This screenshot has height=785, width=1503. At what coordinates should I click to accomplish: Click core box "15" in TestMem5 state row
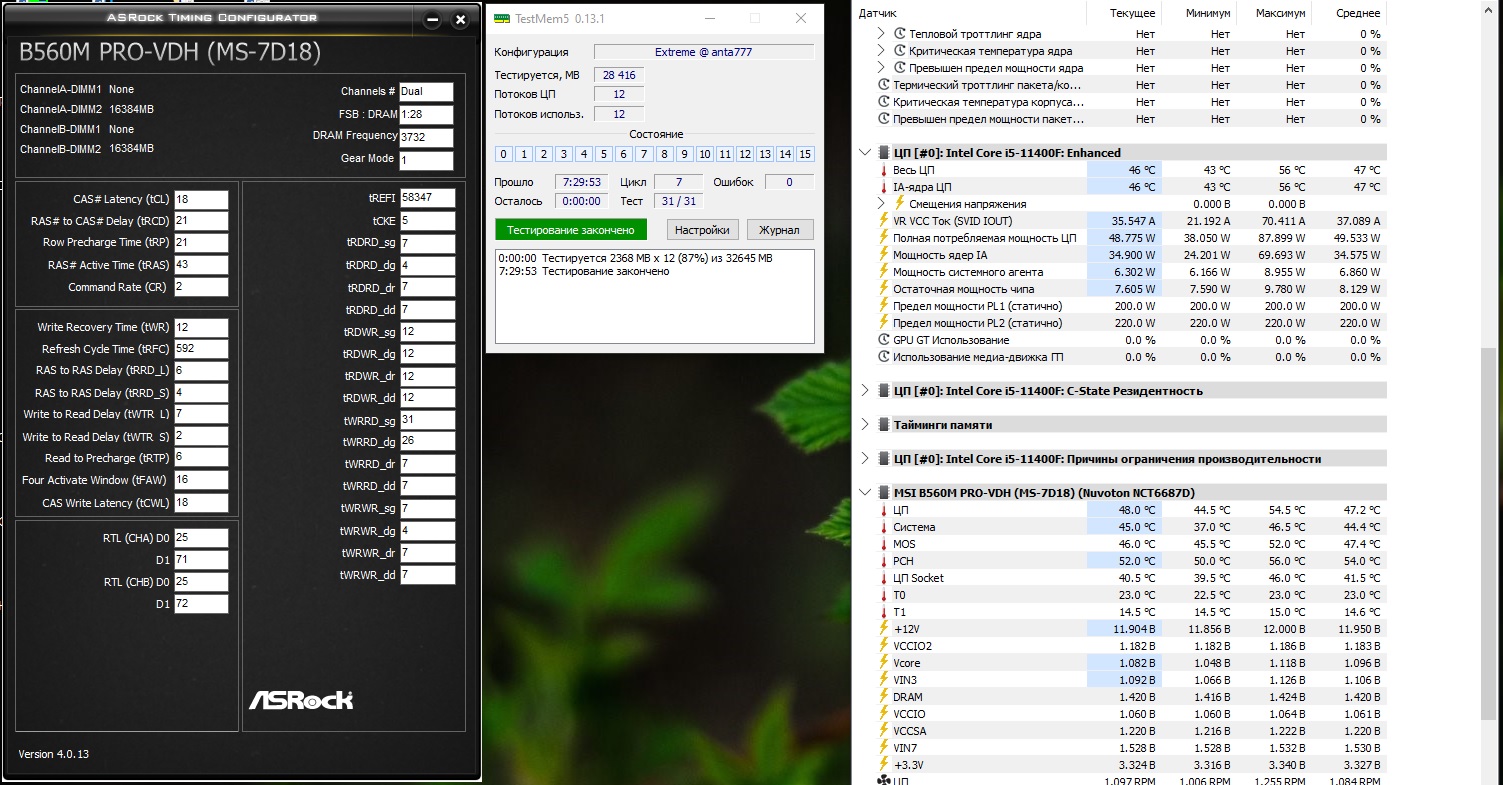click(x=805, y=154)
